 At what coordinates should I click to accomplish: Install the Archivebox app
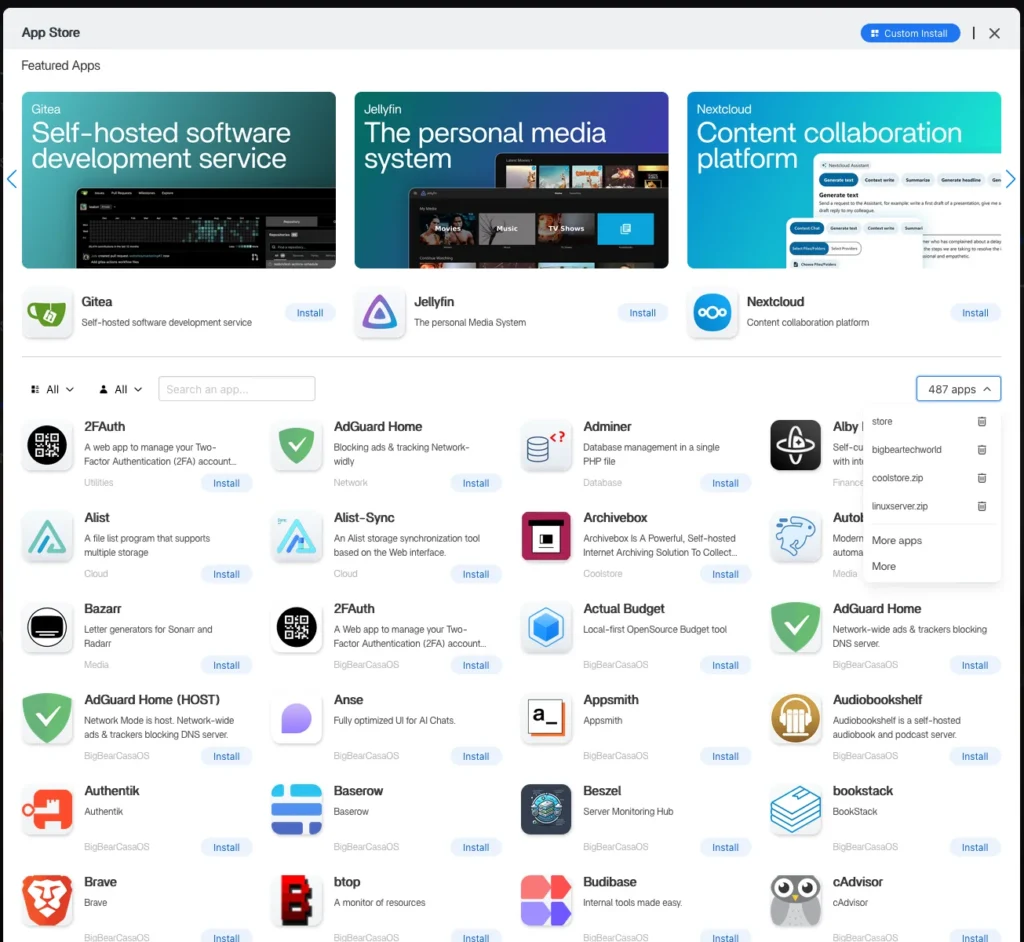click(725, 574)
